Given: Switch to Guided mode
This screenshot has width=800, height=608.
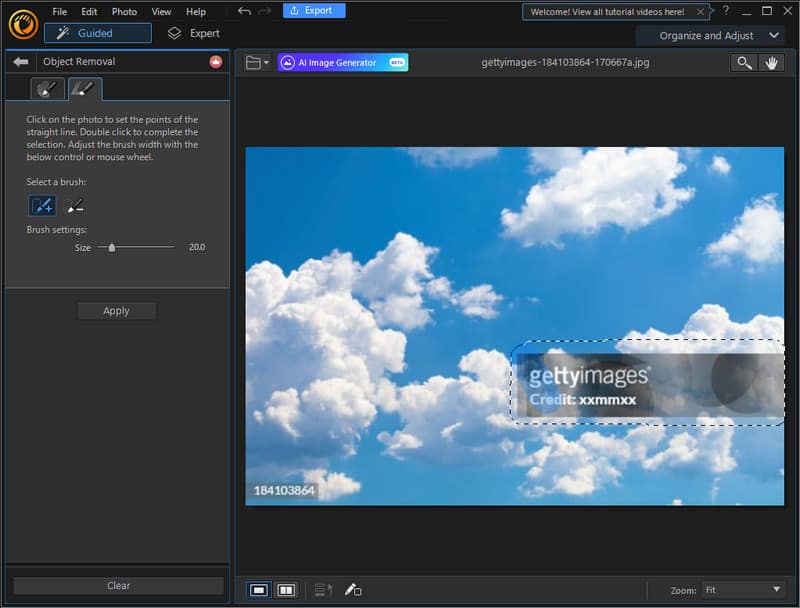Looking at the screenshot, I should (x=97, y=33).
